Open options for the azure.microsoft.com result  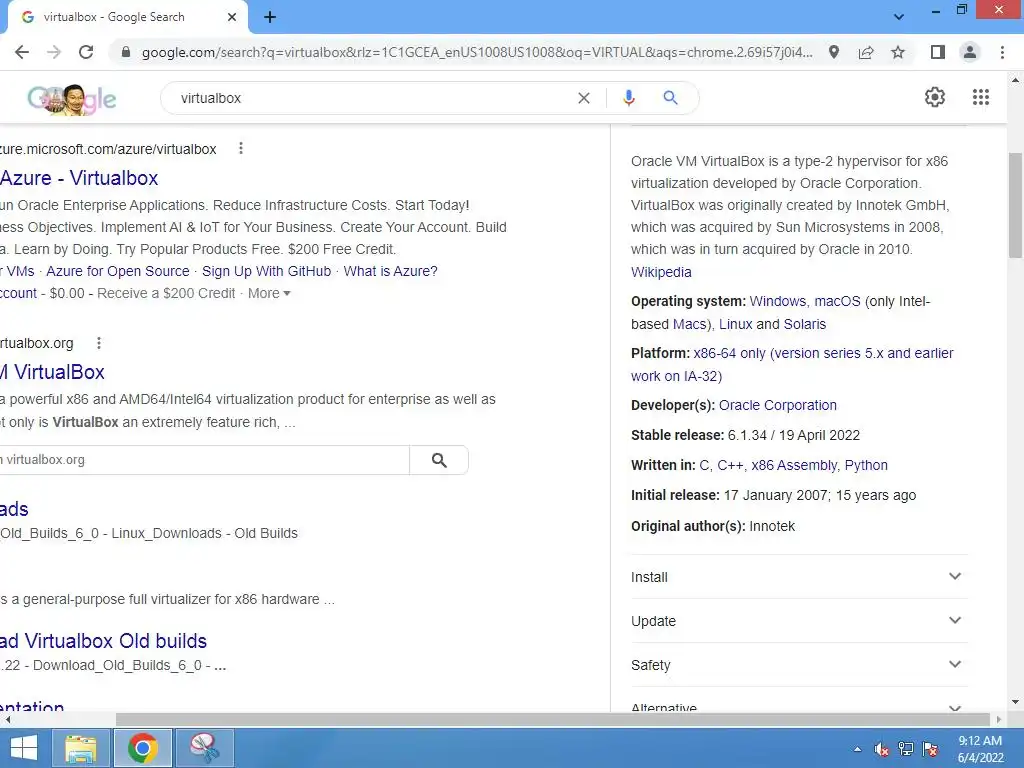pyautogui.click(x=241, y=148)
